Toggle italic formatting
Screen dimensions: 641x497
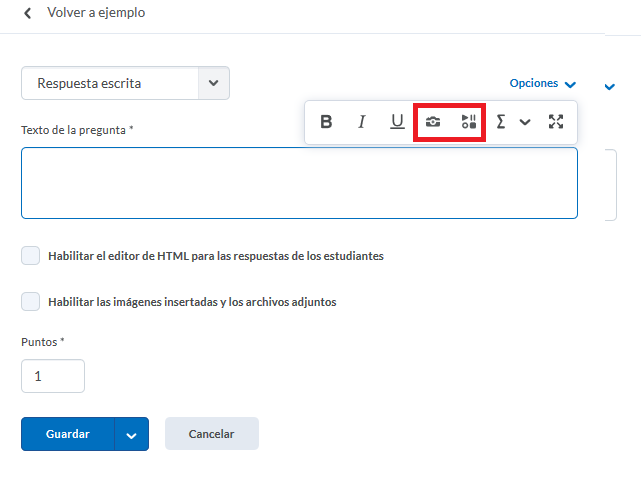pyautogui.click(x=362, y=122)
